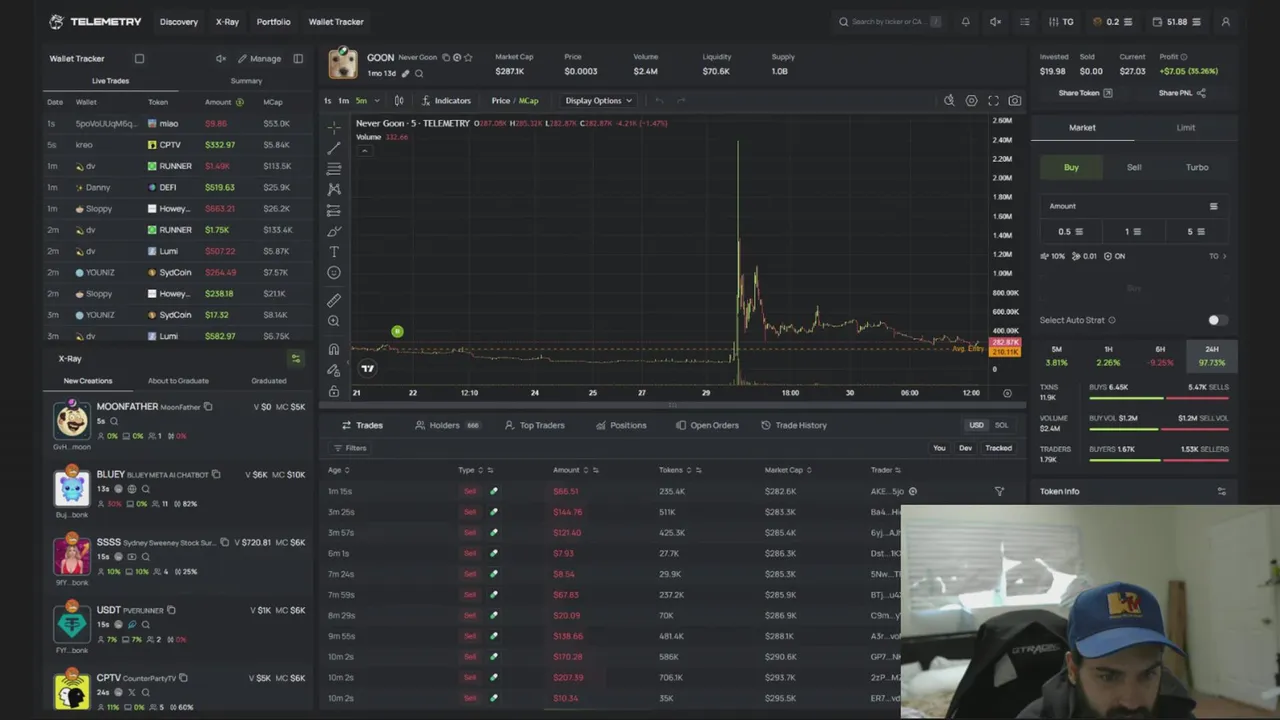Screen dimensions: 1280x720
Task: Select the Text annotation tool
Action: (x=334, y=252)
